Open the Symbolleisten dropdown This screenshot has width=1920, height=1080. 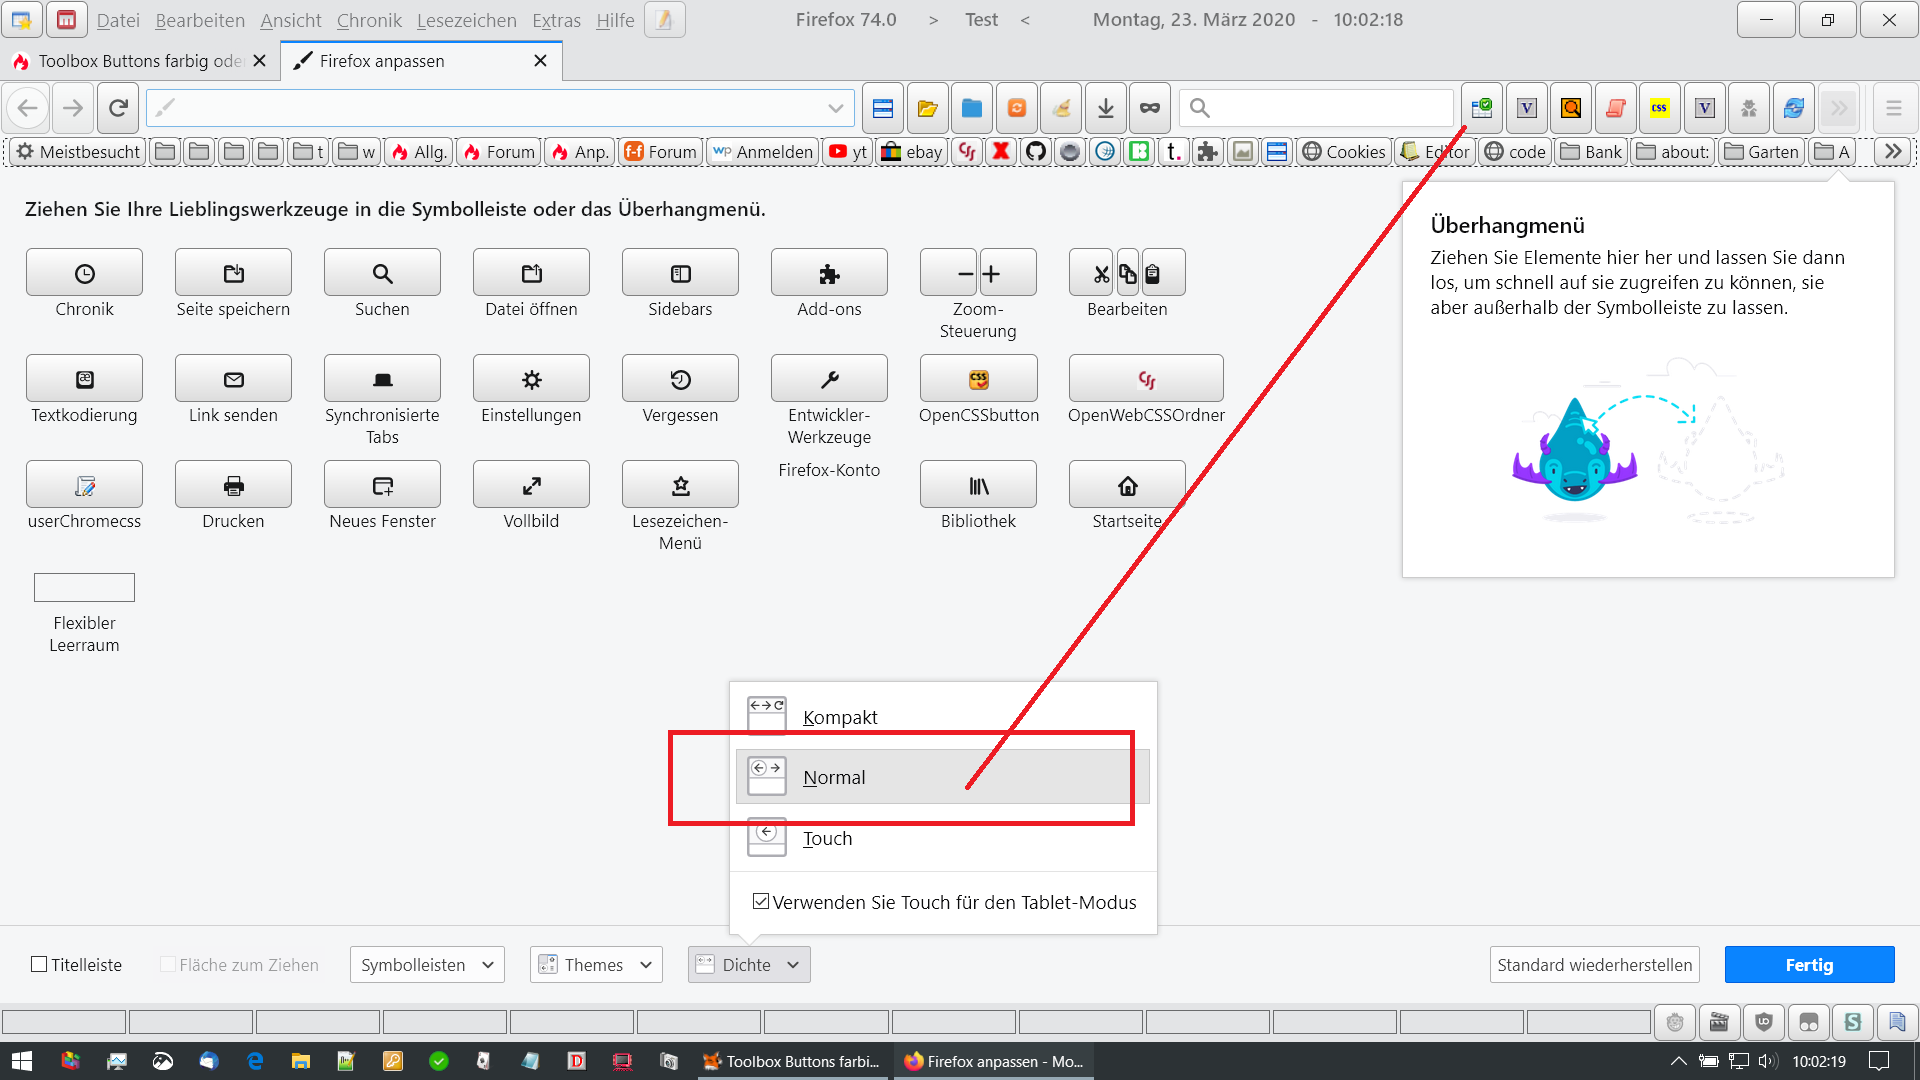click(427, 964)
